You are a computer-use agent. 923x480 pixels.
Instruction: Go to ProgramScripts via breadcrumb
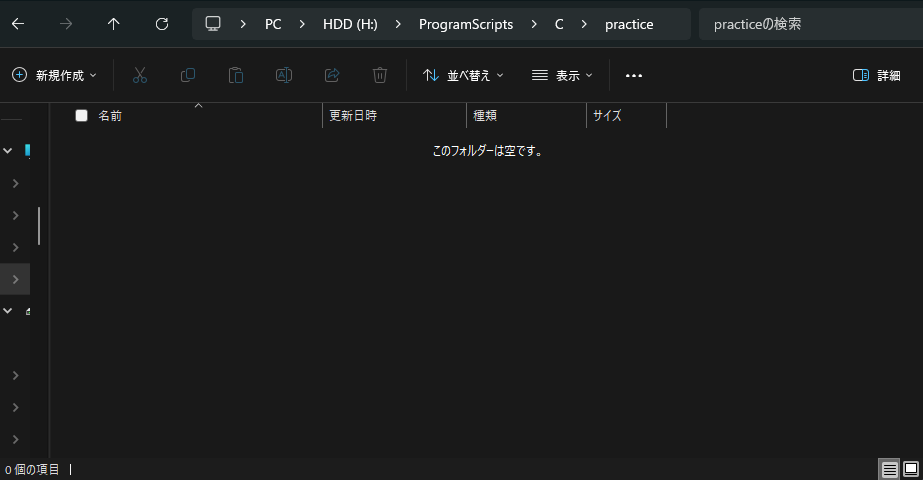pyautogui.click(x=466, y=24)
